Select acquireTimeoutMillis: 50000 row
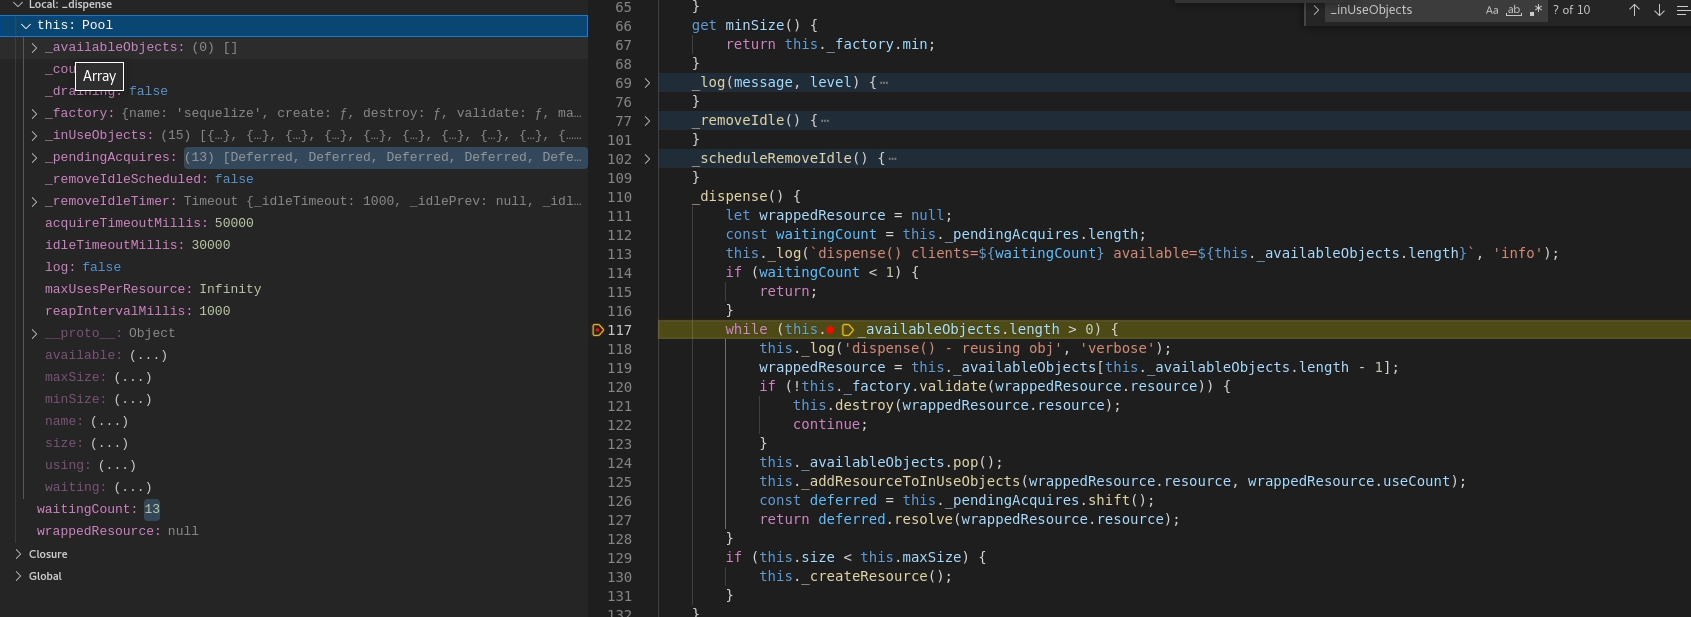This screenshot has height=617, width=1691. (294, 223)
